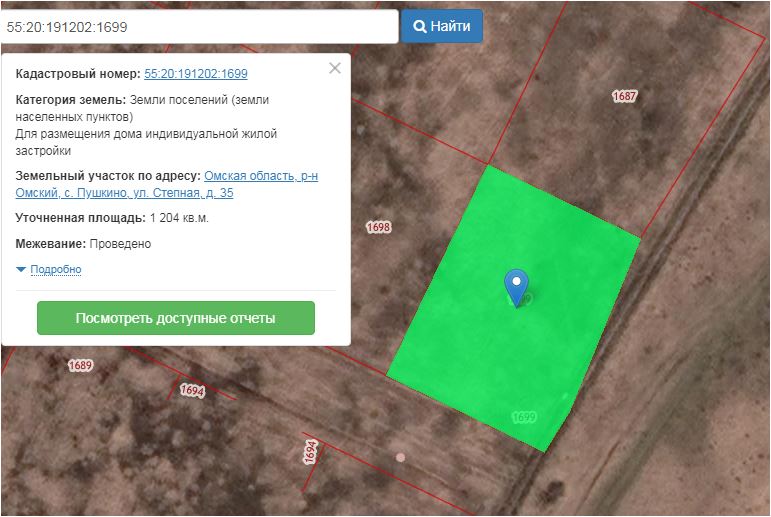Open the Омская область address link
The width and height of the screenshot is (771, 517).
click(x=167, y=184)
